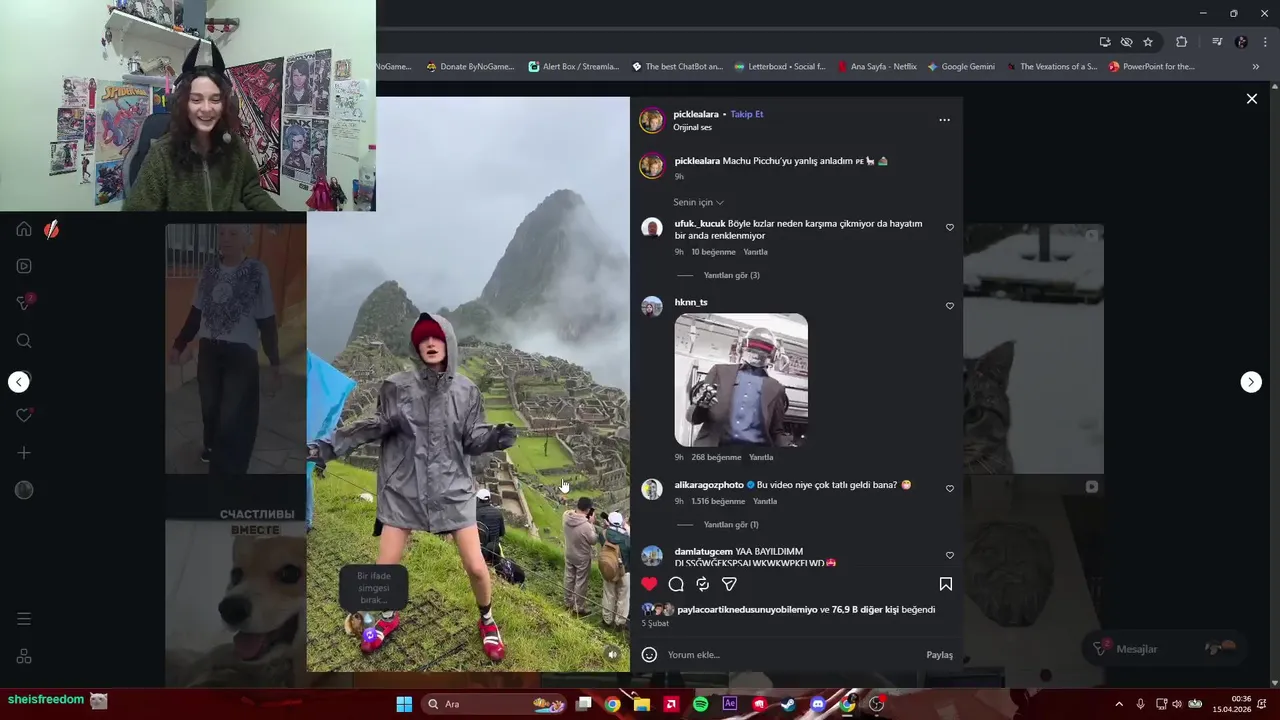This screenshot has height=720, width=1280.
Task: Open the Chrome media controls icon
Action: (1217, 42)
